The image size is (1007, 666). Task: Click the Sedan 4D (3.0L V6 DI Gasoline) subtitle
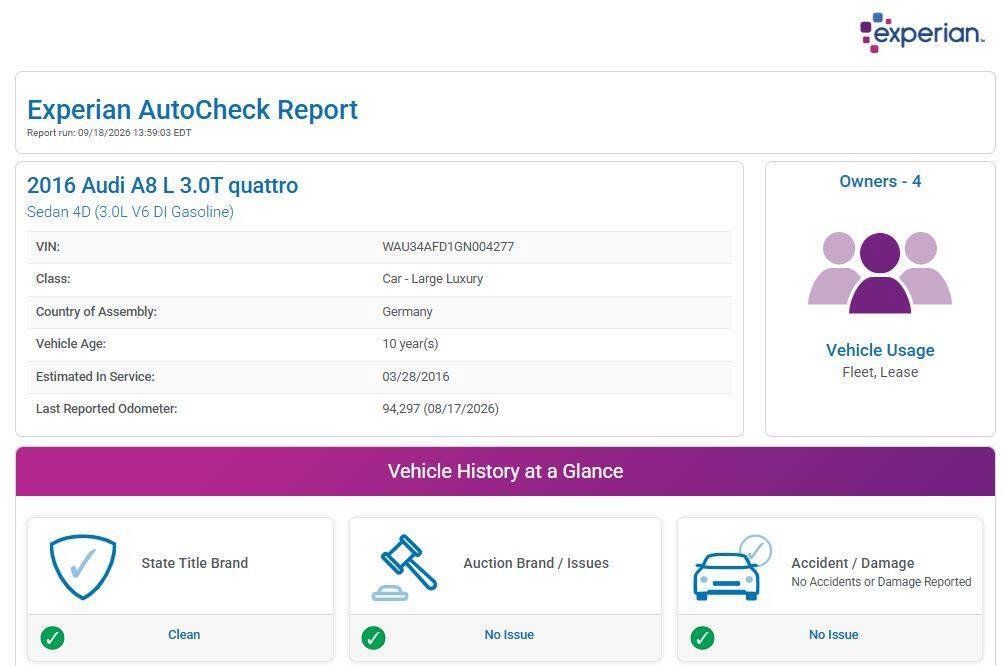(130, 212)
